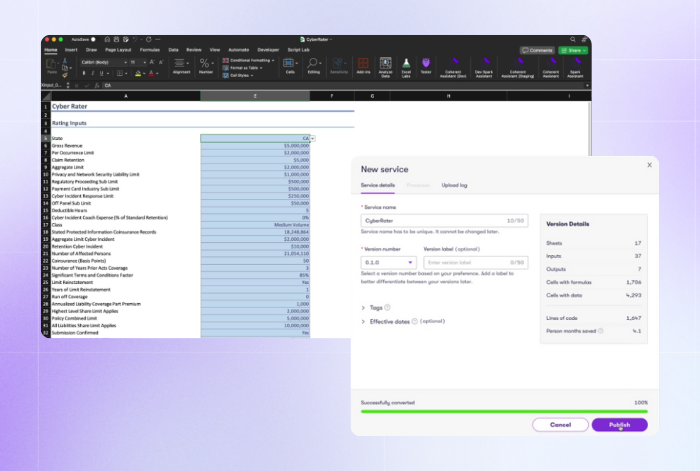Viewport: 700px width, 471px height.
Task: Click the Cut scissors icon
Action: (65, 61)
